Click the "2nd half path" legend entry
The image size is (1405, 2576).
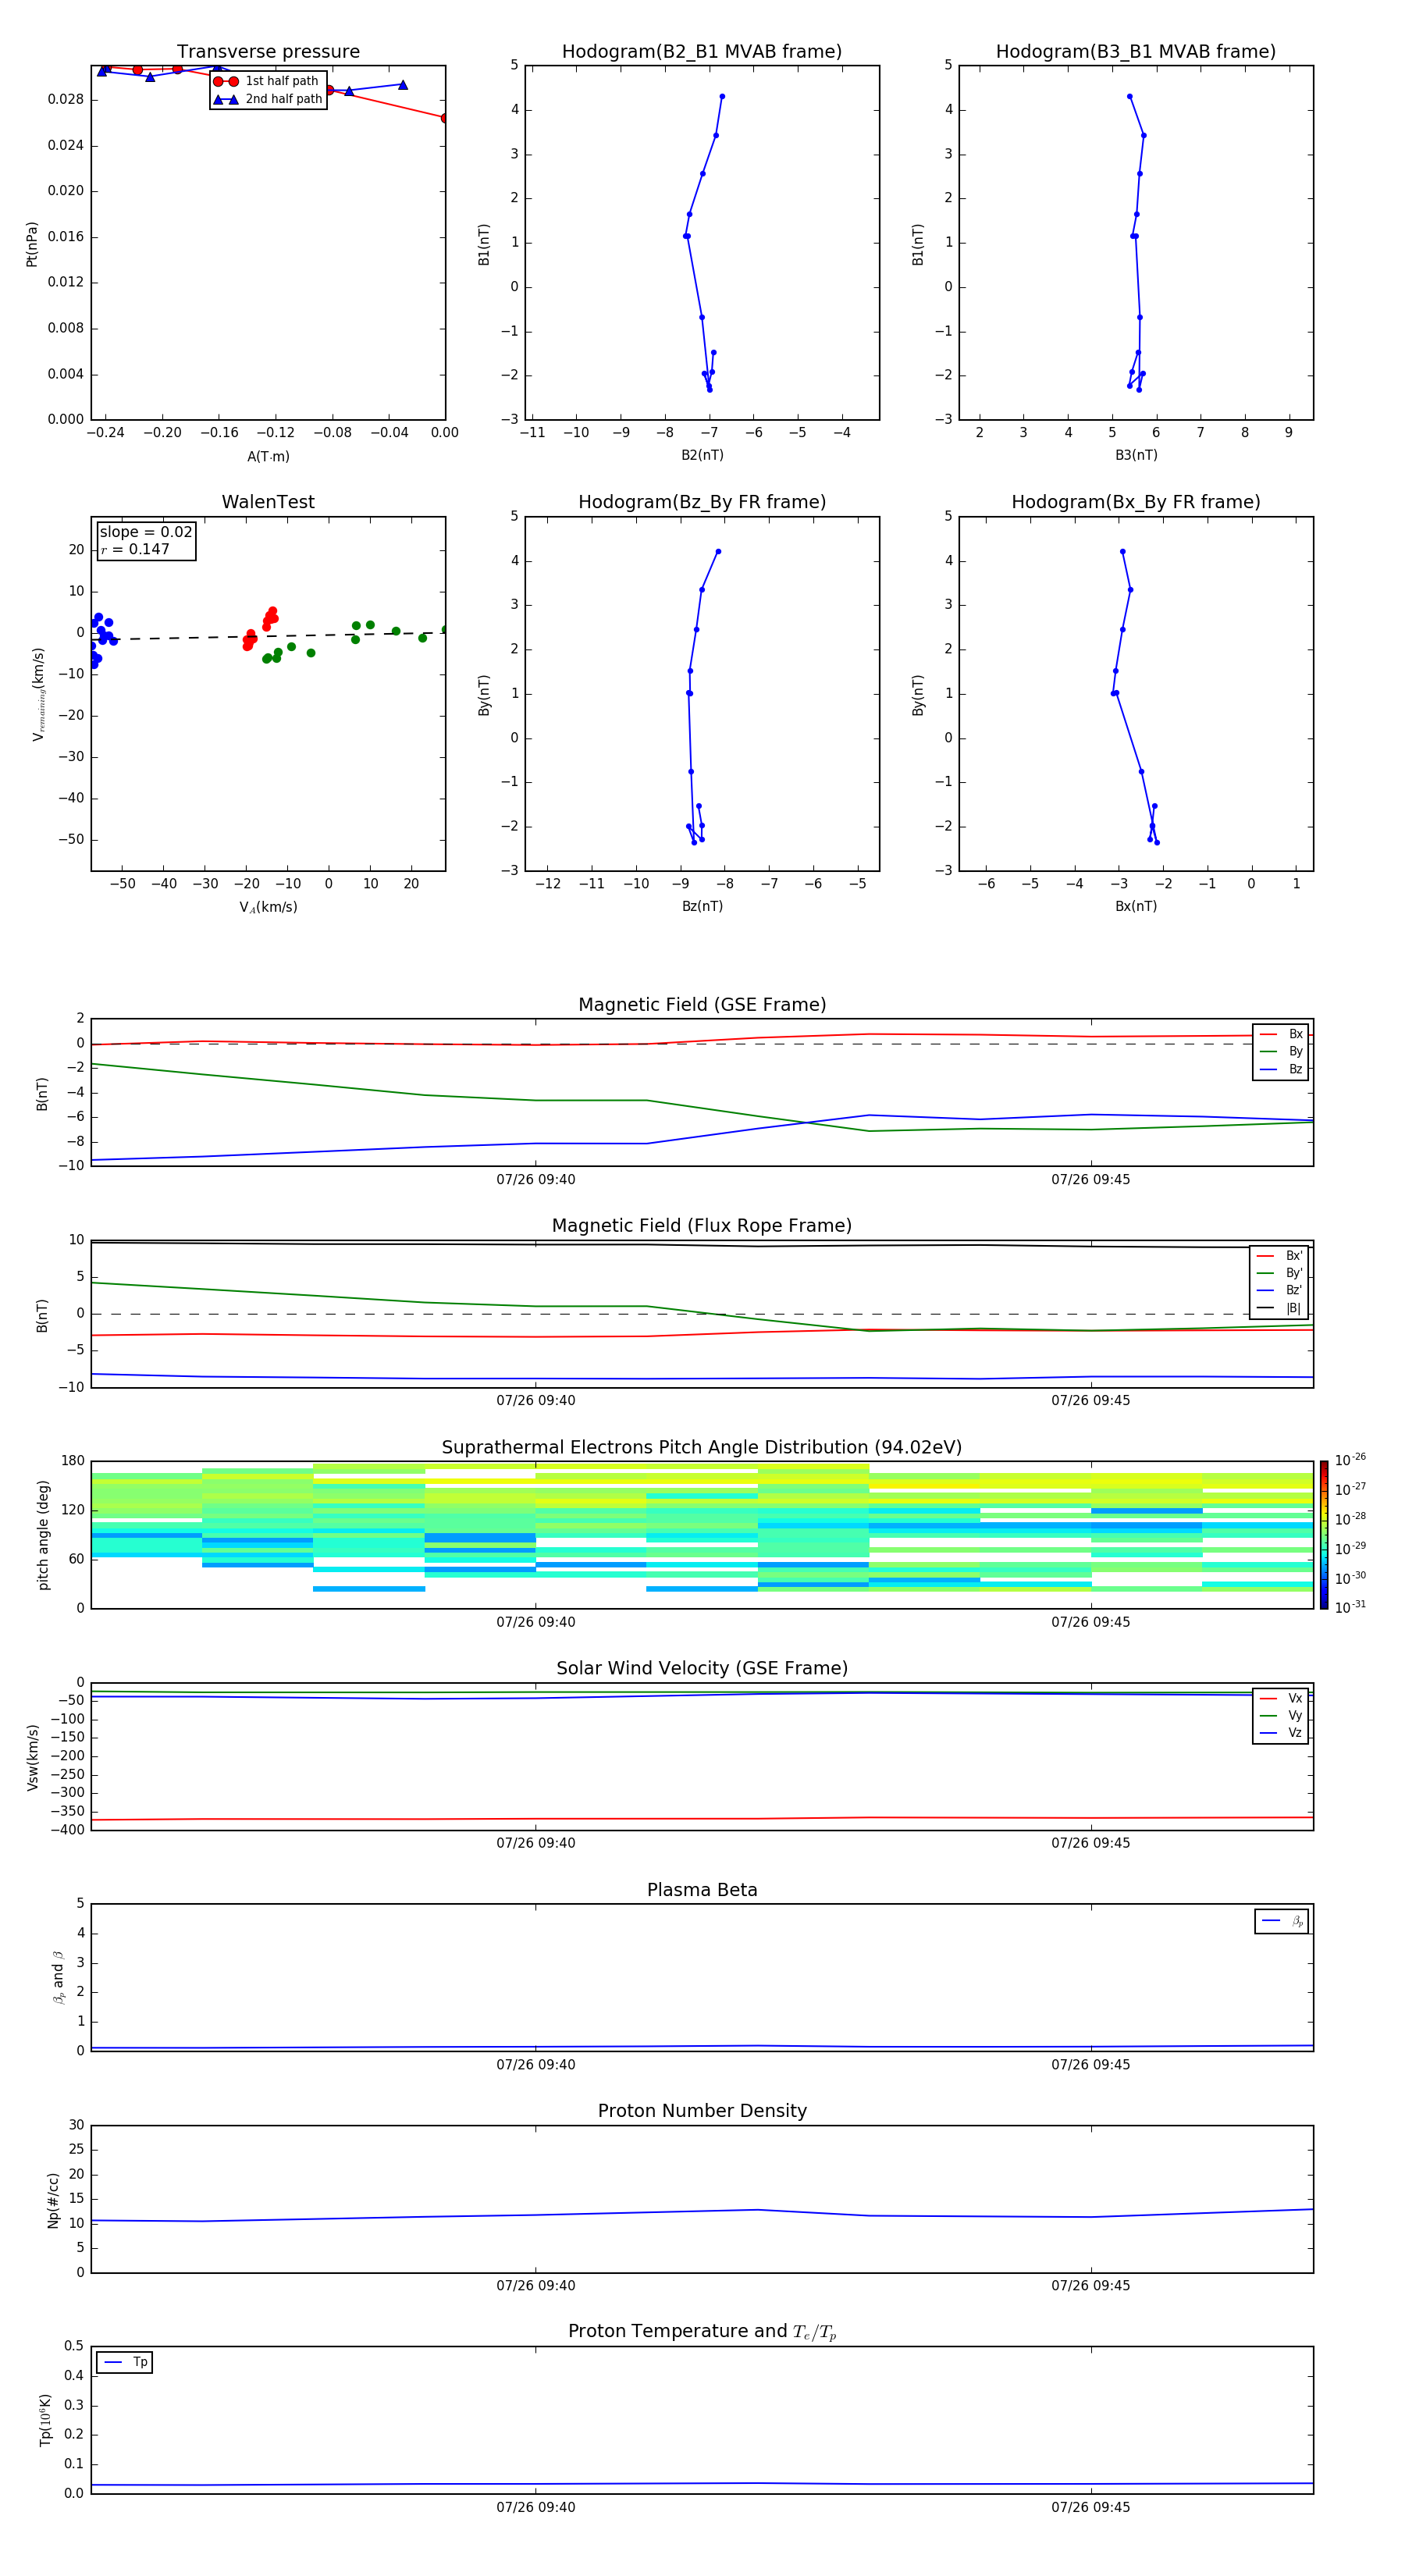(x=268, y=99)
